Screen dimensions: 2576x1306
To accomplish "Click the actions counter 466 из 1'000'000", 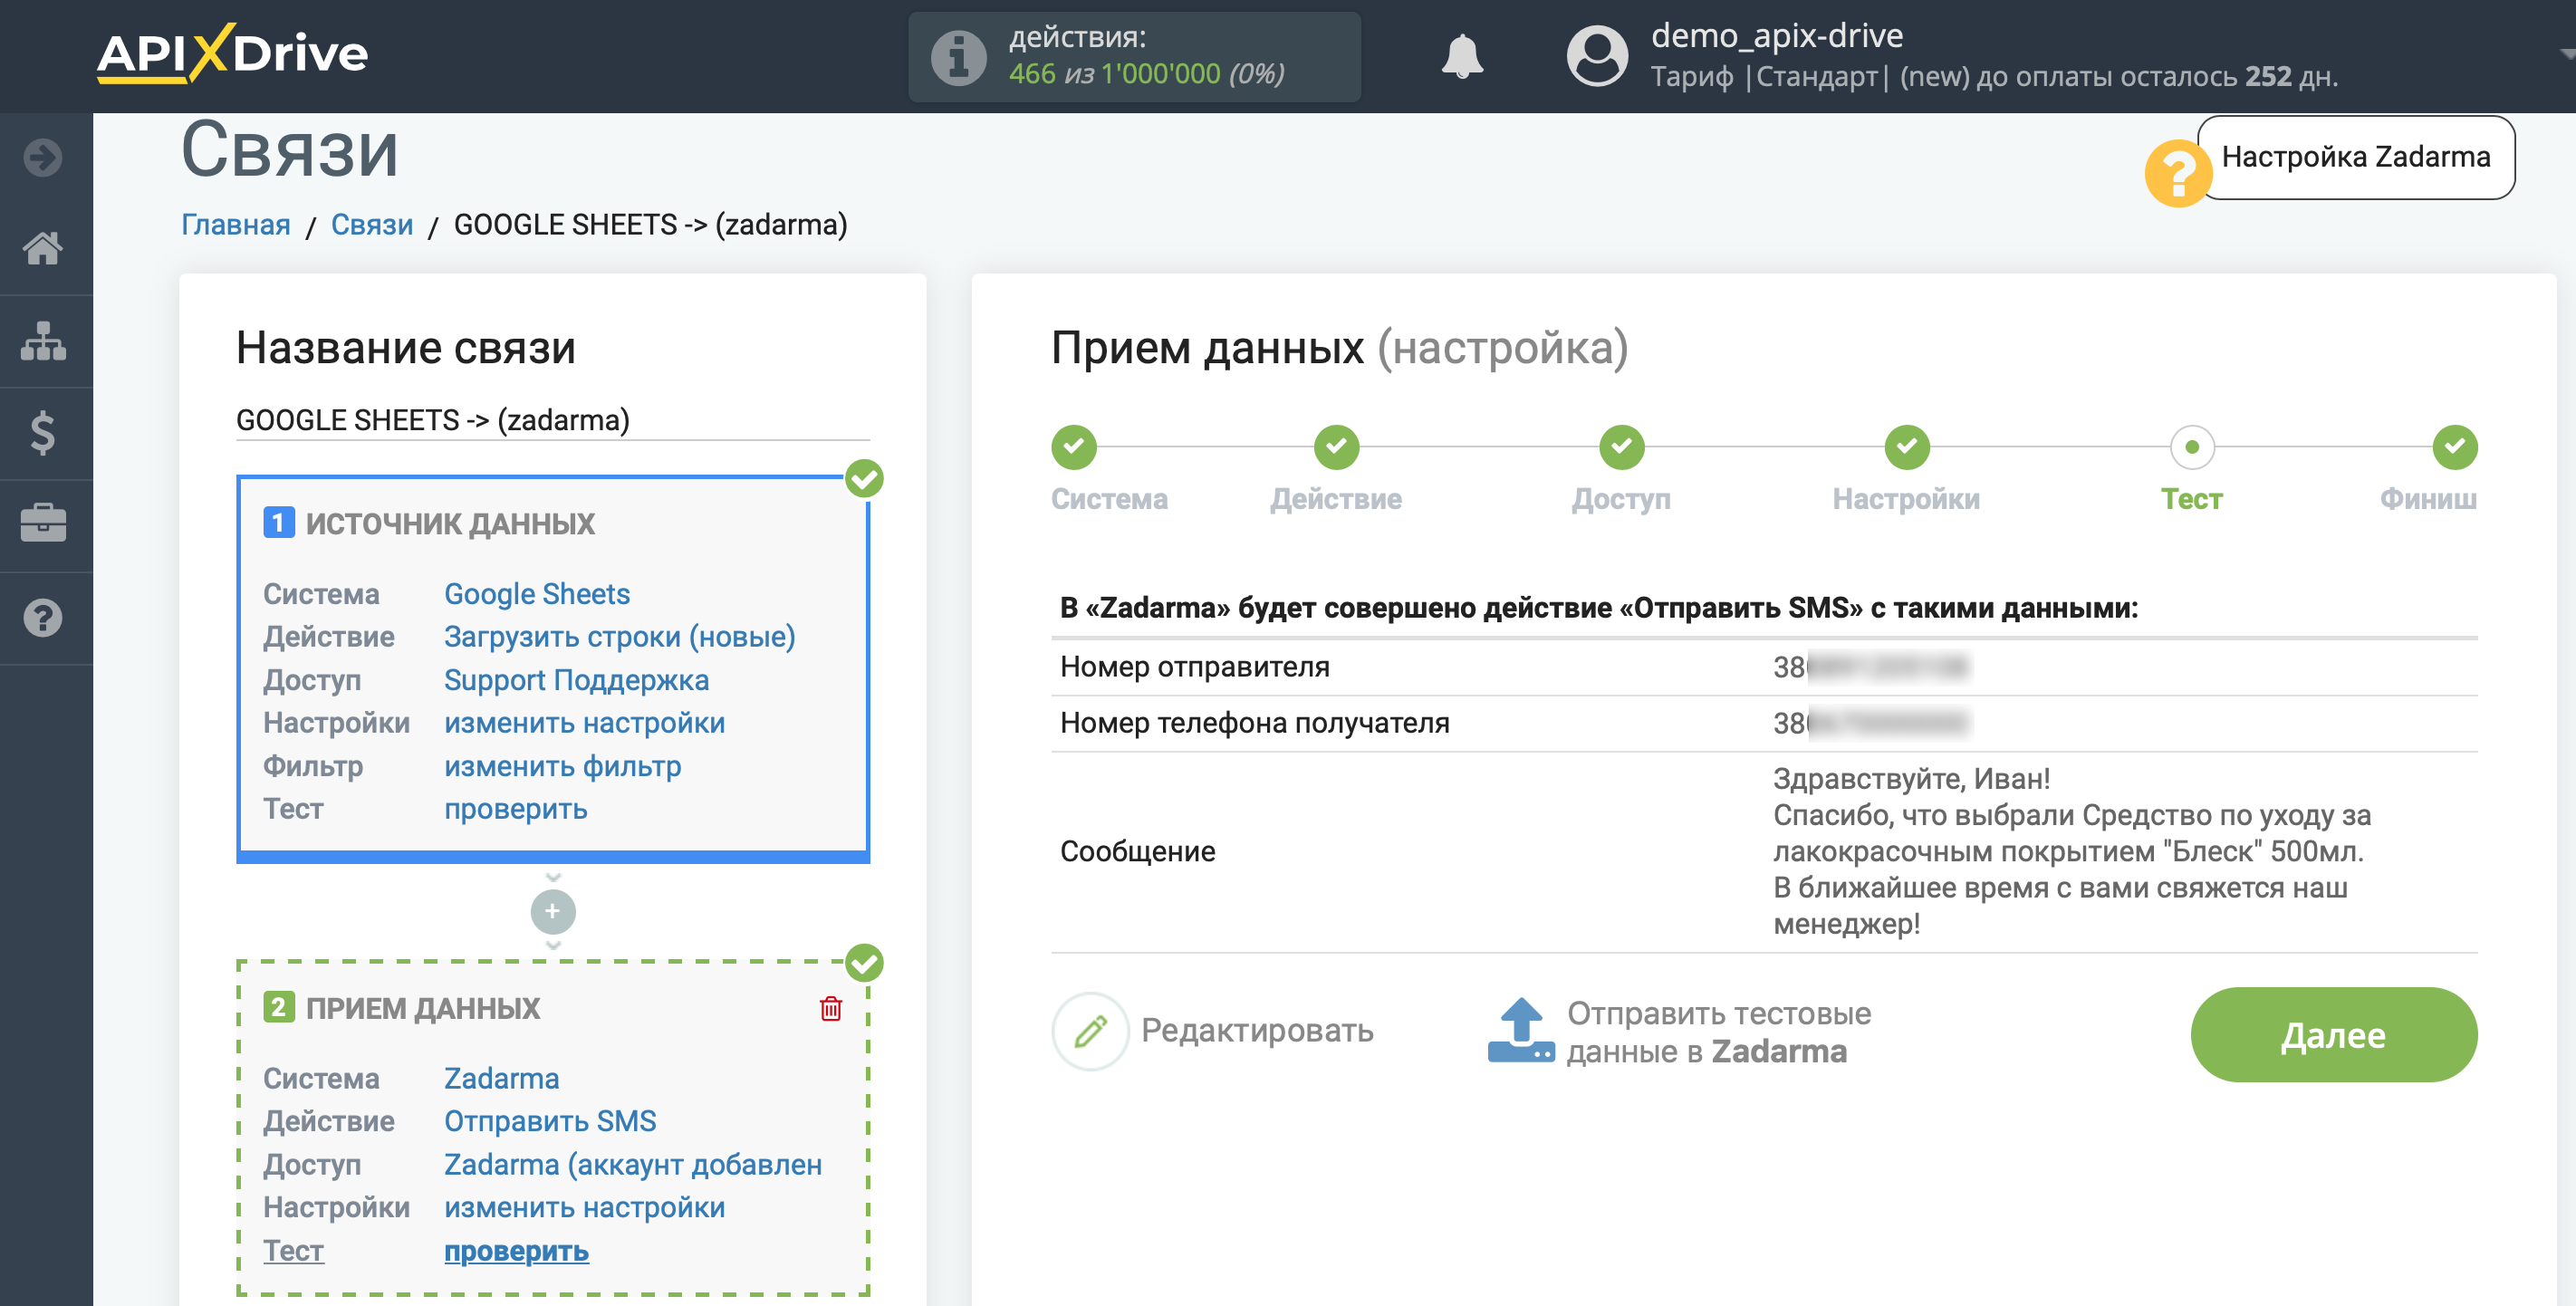I will point(1146,74).
